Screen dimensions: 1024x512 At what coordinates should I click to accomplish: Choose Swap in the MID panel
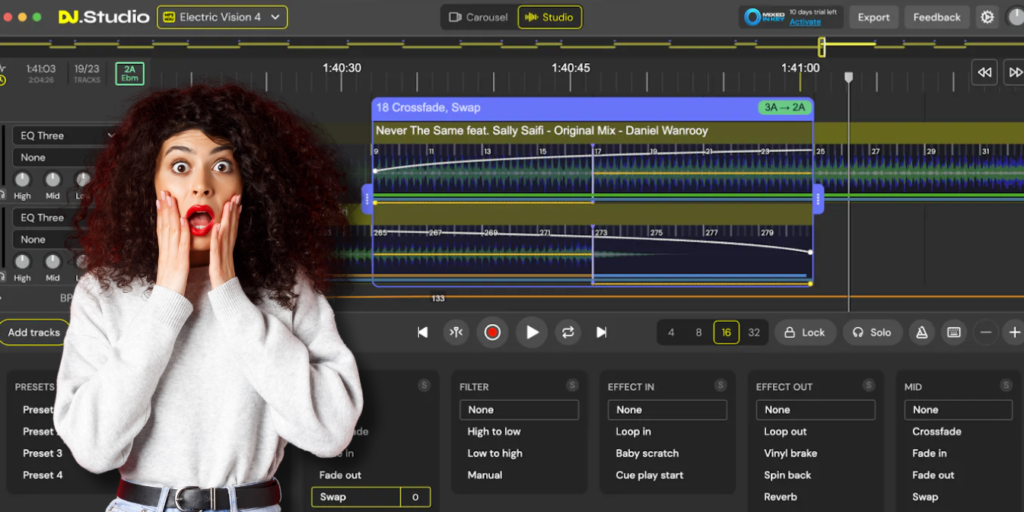(925, 497)
